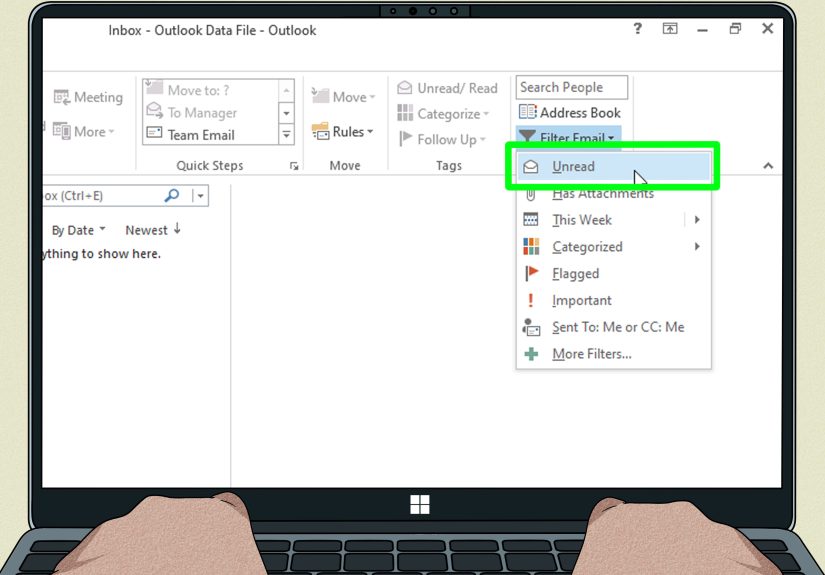
Task: Open Ribbon Display Options icon
Action: [670, 29]
